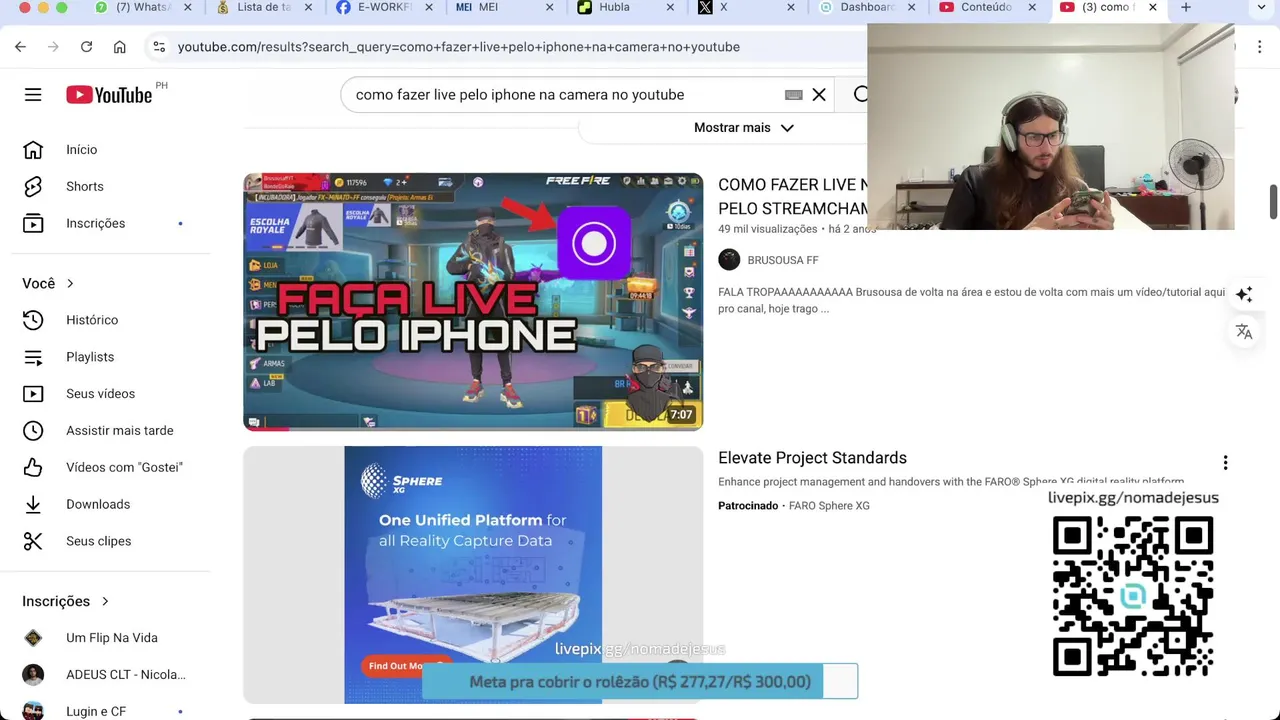The image size is (1280, 720).
Task: Open site information icon in address bar
Action: click(158, 47)
